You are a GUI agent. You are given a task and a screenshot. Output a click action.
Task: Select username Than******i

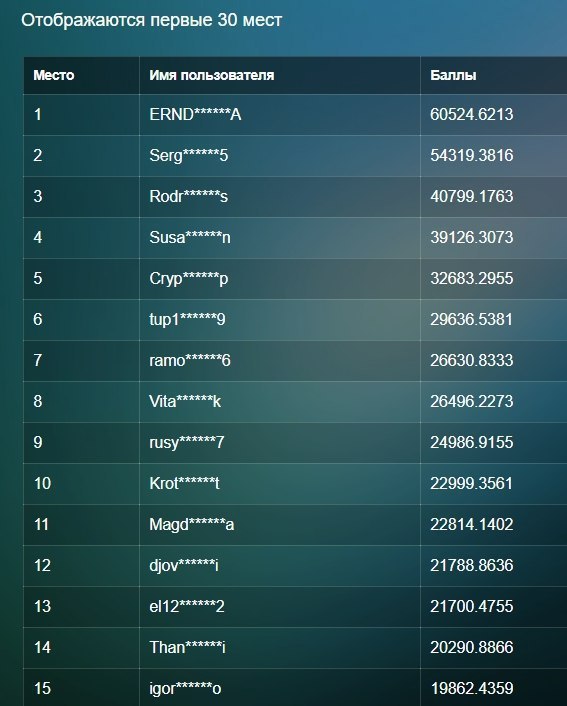click(x=188, y=647)
